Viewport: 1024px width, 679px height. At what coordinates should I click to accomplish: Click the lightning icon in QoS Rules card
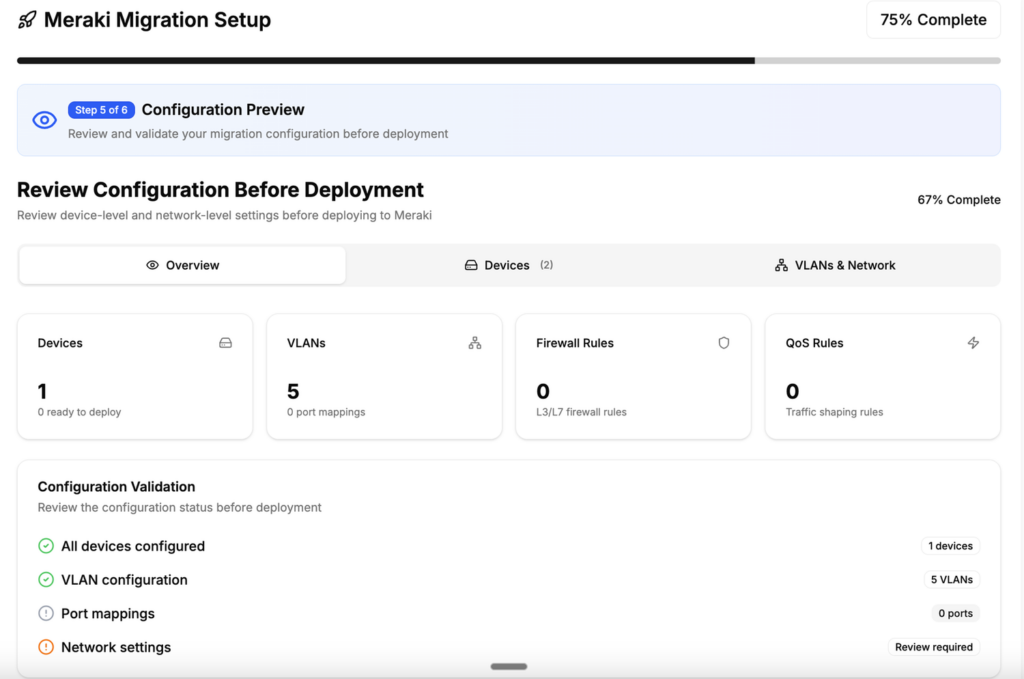pos(973,343)
